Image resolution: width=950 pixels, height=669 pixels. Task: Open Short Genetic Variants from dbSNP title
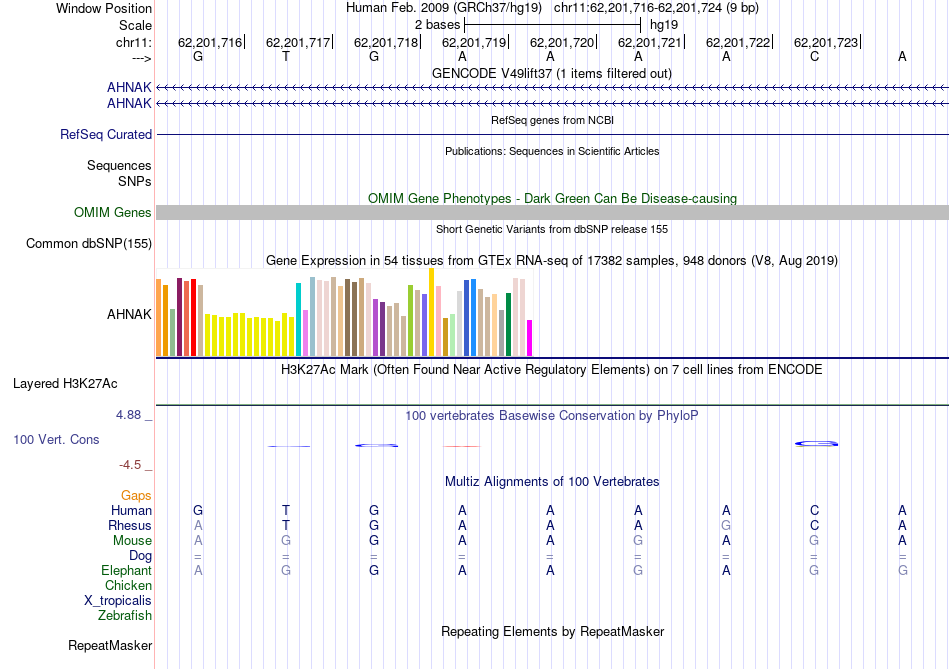[552, 229]
